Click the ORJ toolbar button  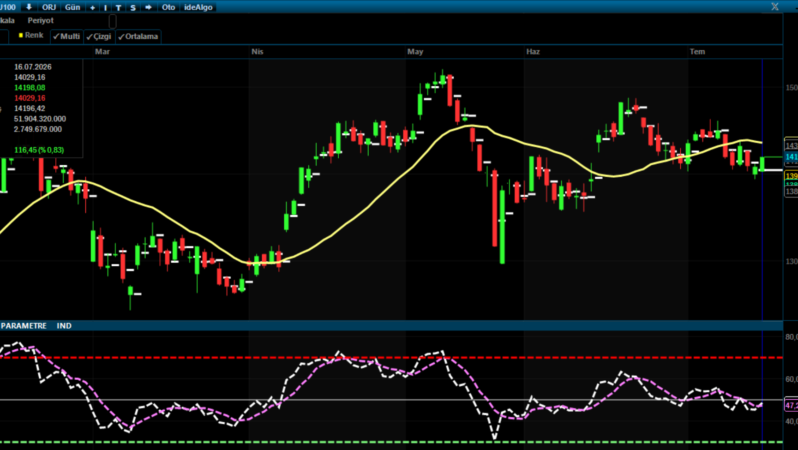coord(49,7)
